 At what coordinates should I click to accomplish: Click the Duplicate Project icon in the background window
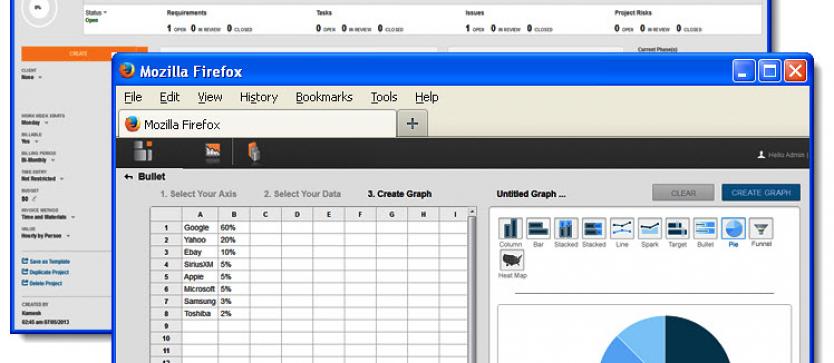click(24, 272)
